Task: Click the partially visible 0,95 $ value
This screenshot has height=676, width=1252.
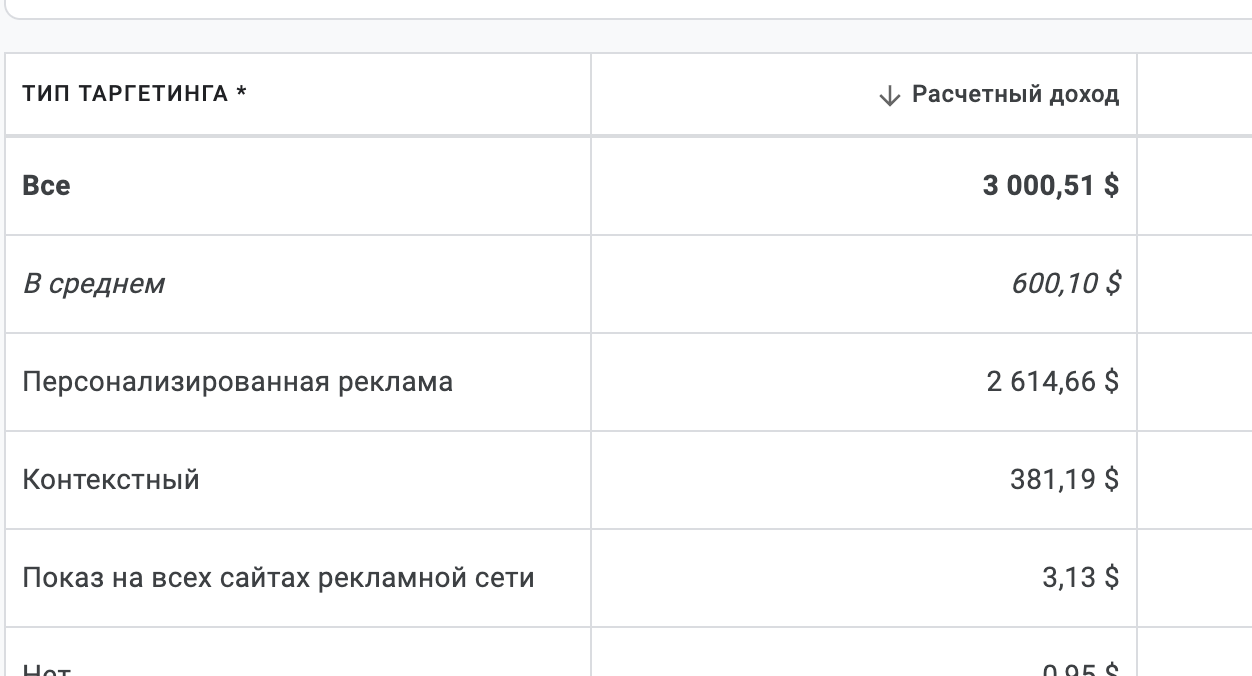Action: tap(1081, 670)
